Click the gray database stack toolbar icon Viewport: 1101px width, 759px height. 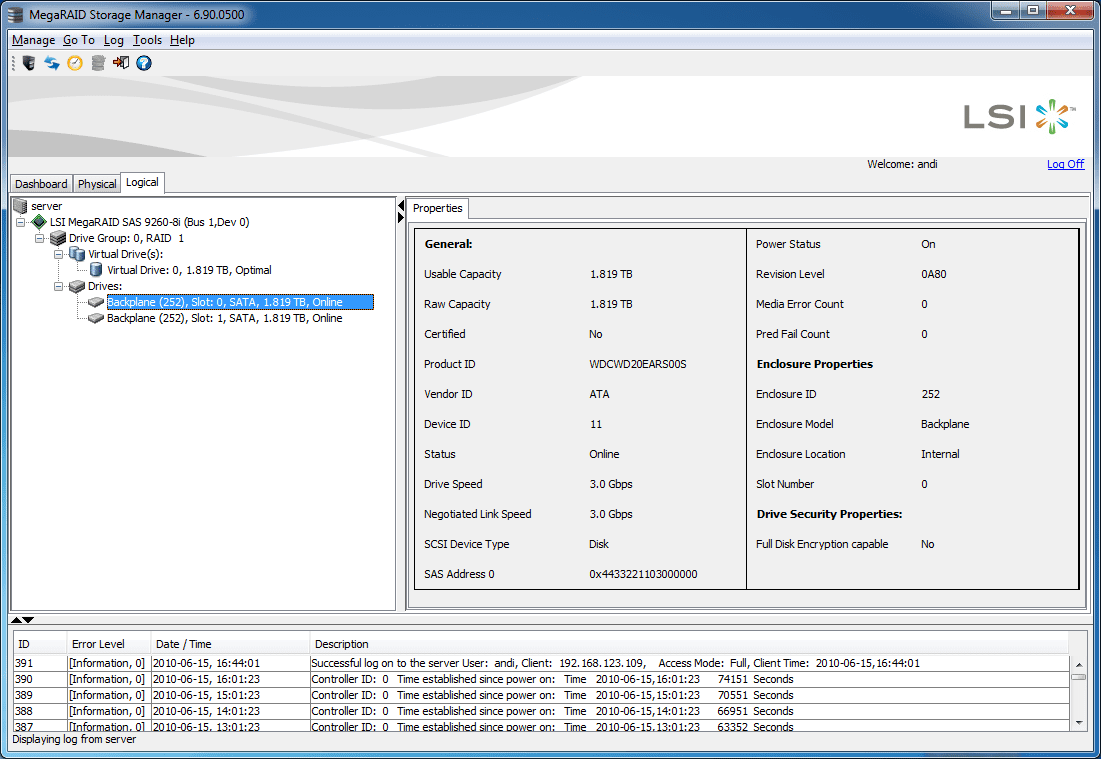(x=98, y=63)
